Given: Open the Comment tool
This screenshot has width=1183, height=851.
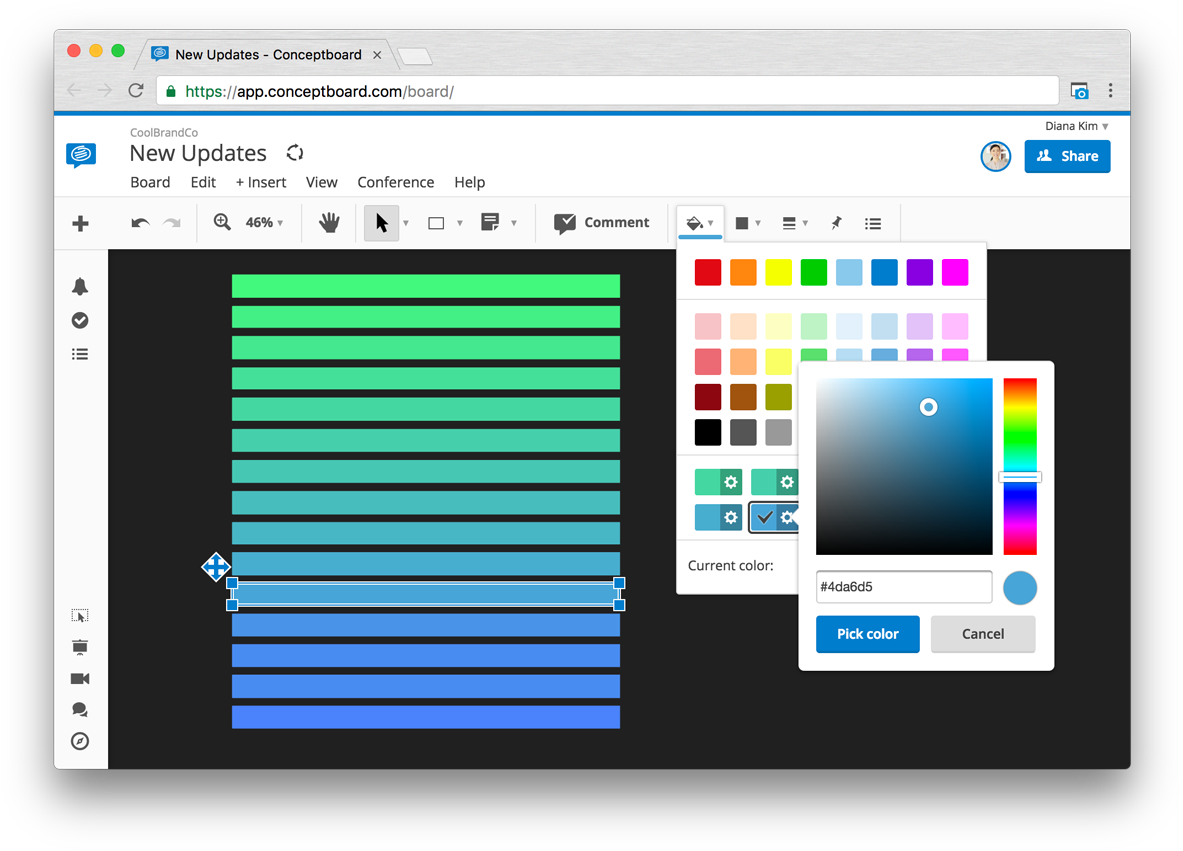Looking at the screenshot, I should [602, 222].
